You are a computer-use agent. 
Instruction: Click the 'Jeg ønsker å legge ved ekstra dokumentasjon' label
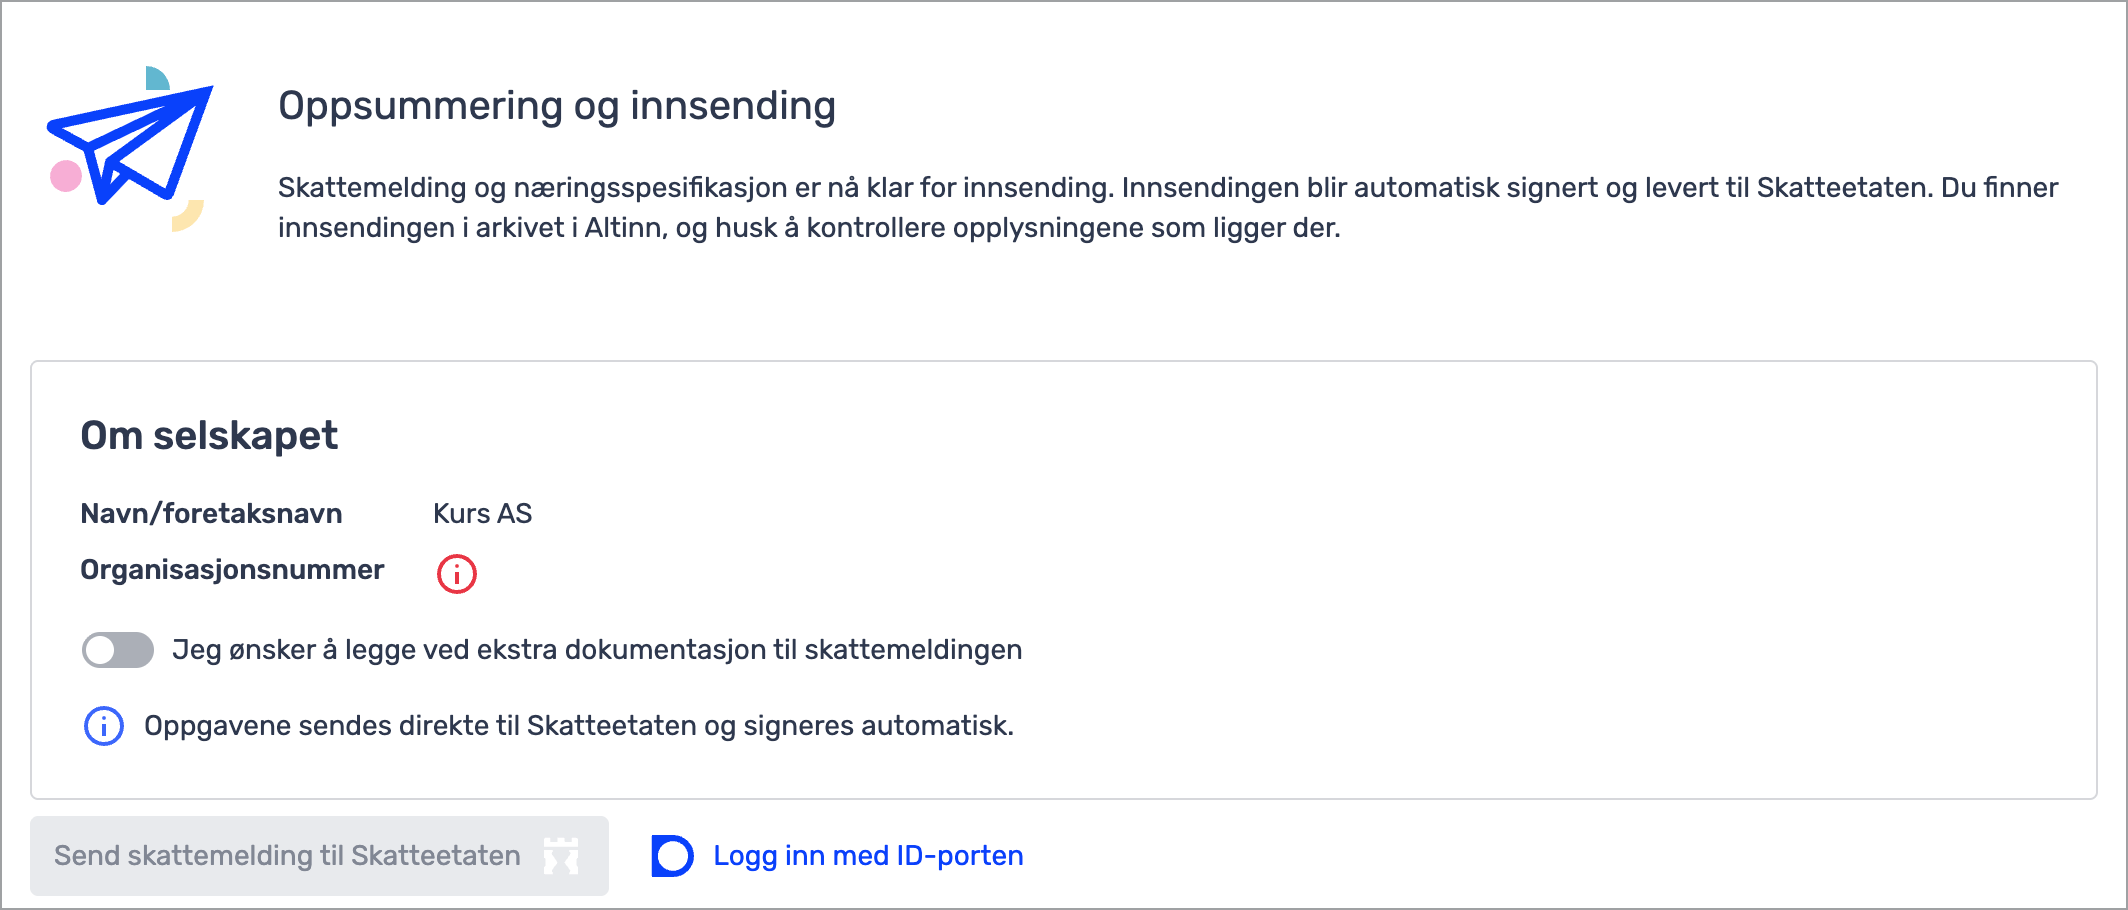[x=597, y=650]
